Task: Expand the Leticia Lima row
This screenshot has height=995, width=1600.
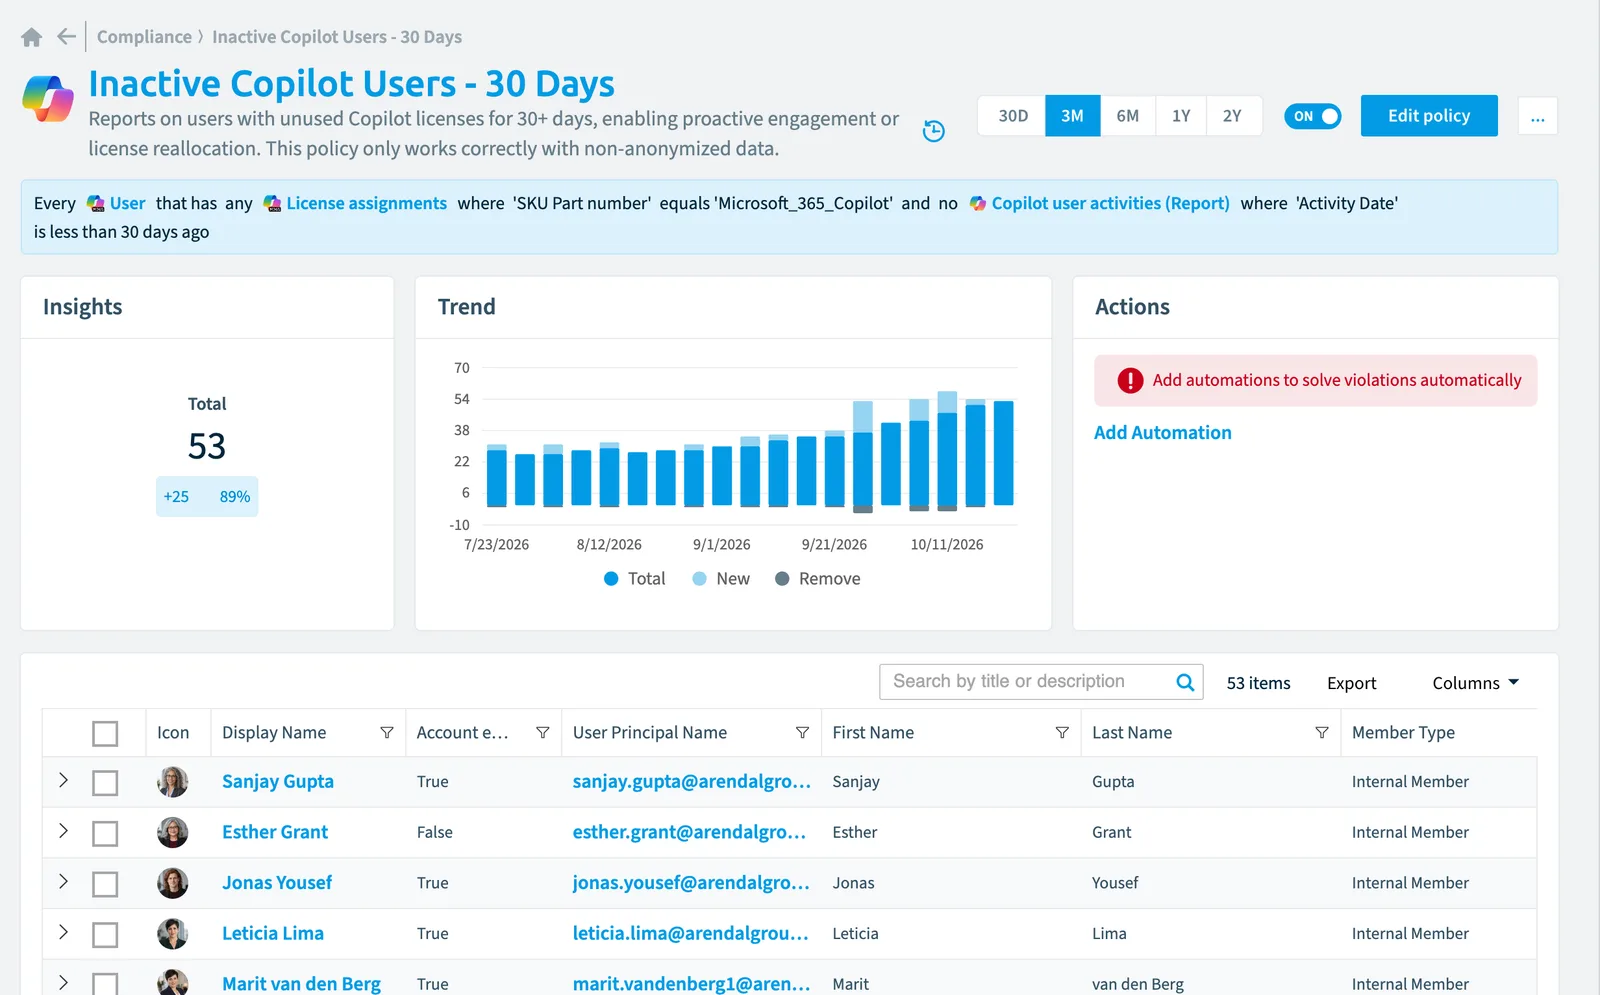Action: click(x=63, y=932)
